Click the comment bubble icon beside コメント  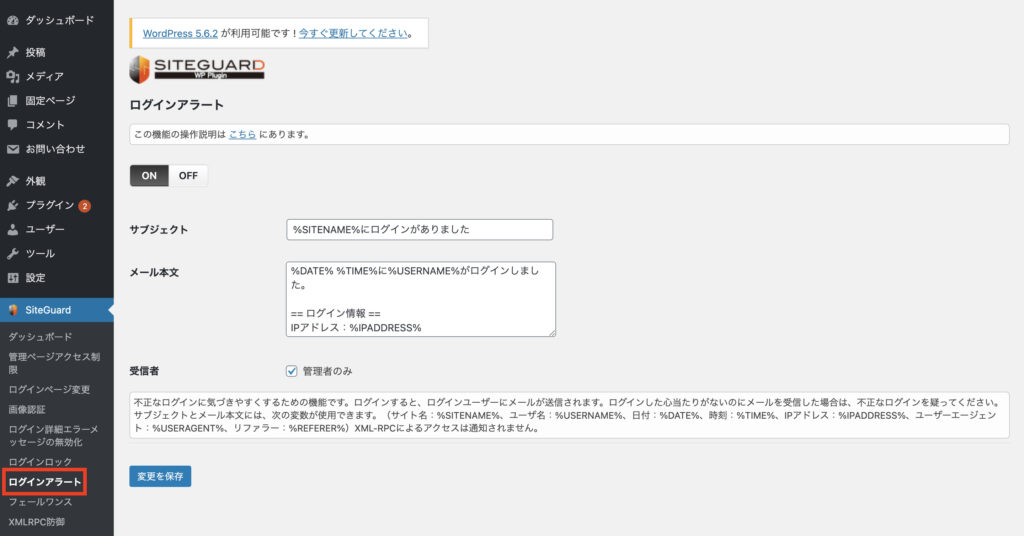(x=12, y=125)
